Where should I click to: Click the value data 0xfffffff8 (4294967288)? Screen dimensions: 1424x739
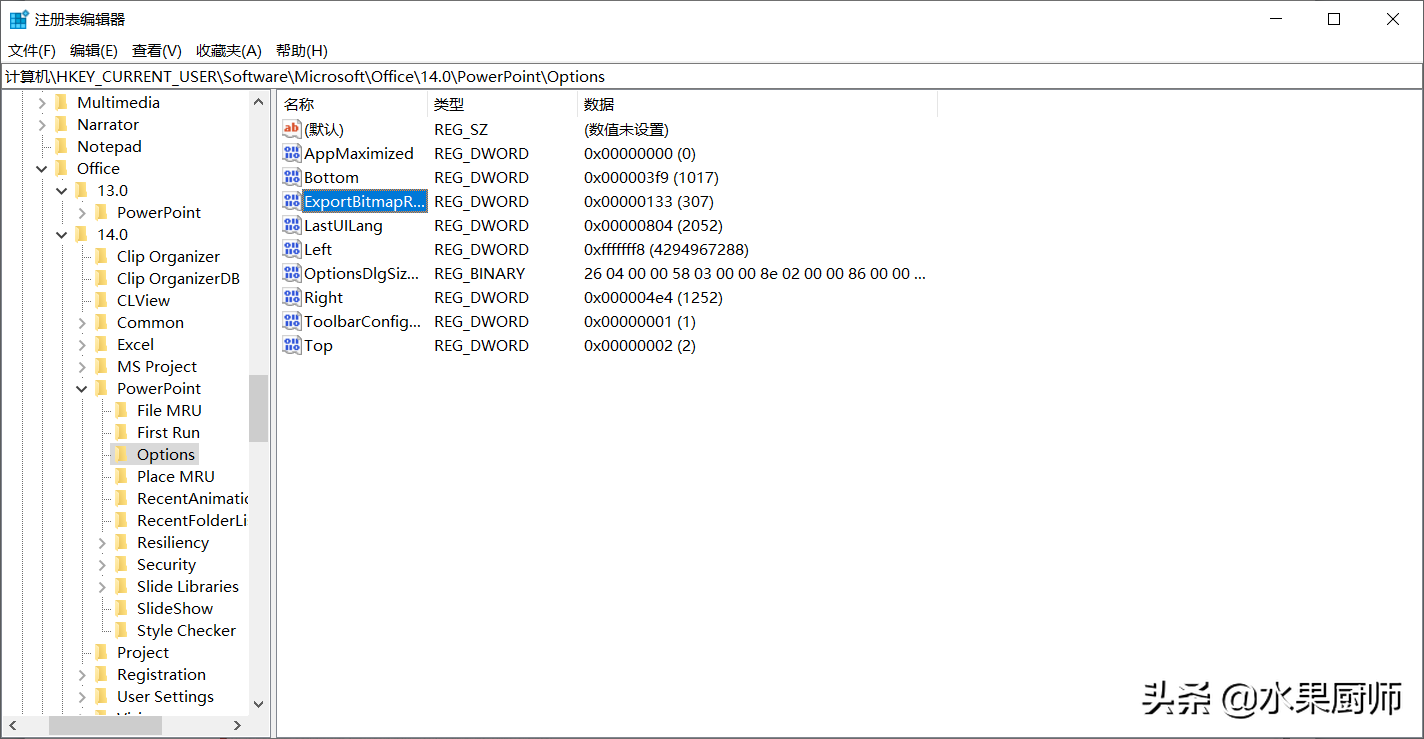point(666,249)
